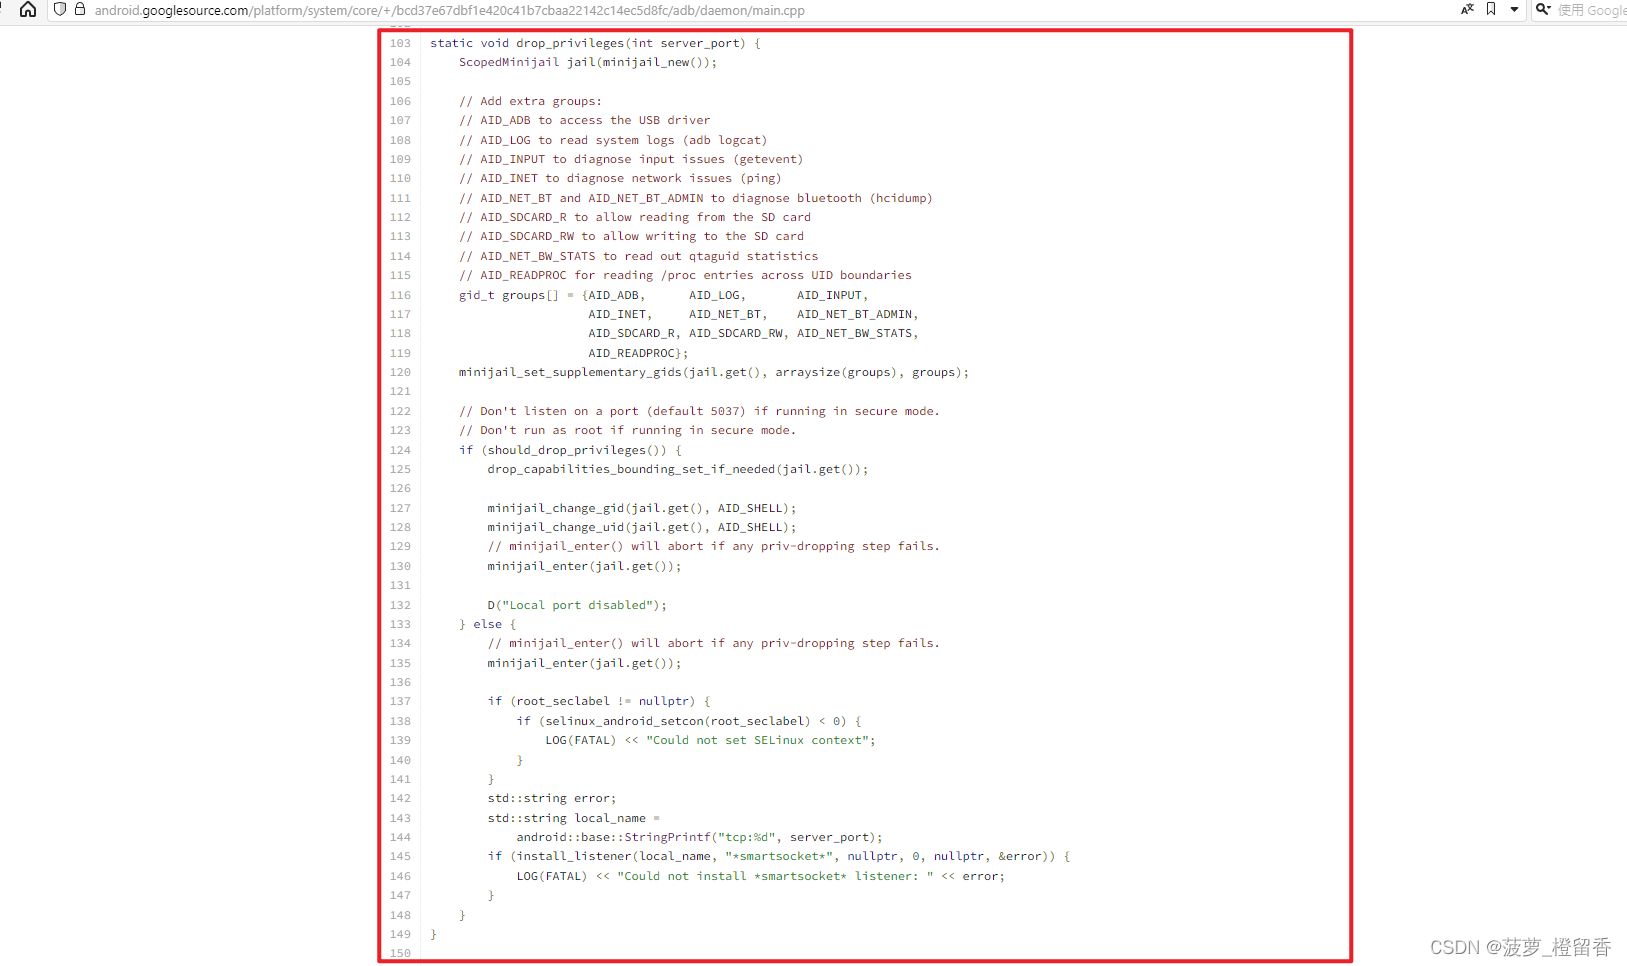The image size is (1627, 966).
Task: Click 'AID_NET_BW_STATS,' on line 118
Action: (857, 333)
